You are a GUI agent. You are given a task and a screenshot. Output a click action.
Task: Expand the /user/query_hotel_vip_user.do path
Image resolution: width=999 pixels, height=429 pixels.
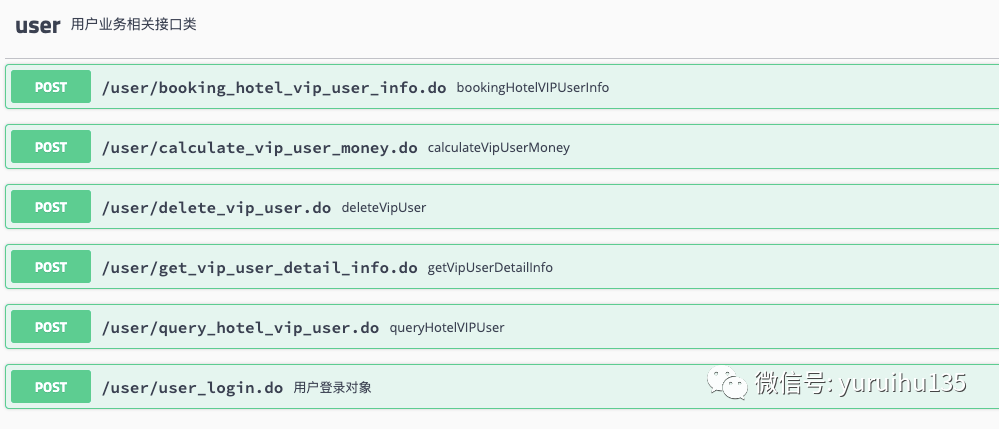(240, 327)
